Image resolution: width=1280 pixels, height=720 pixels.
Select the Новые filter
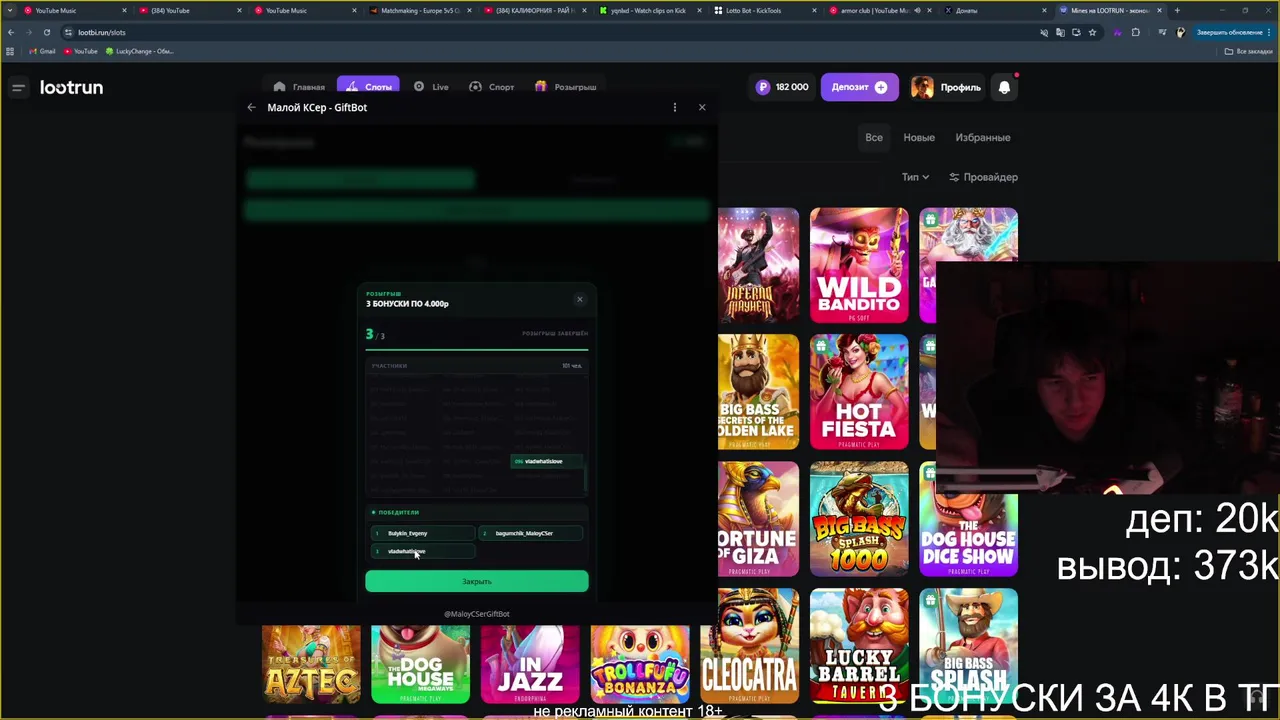pos(919,138)
